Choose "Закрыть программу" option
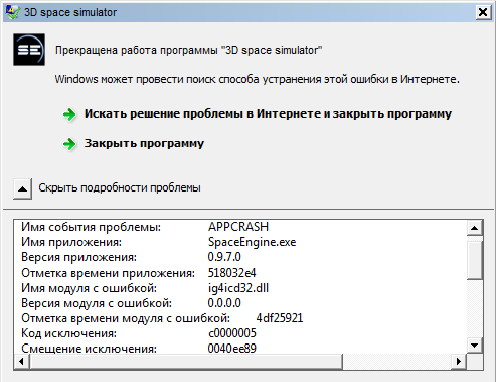 144,143
